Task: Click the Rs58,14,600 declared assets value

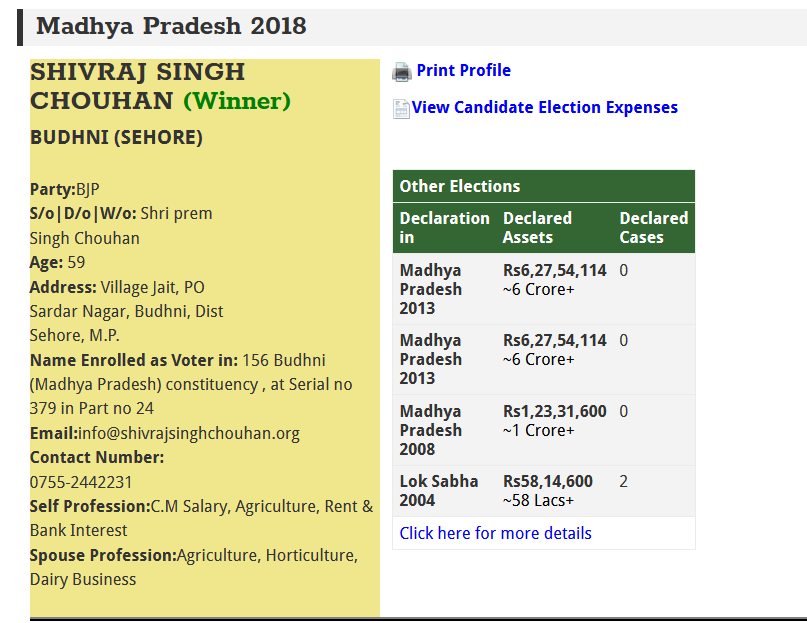Action: click(x=547, y=481)
